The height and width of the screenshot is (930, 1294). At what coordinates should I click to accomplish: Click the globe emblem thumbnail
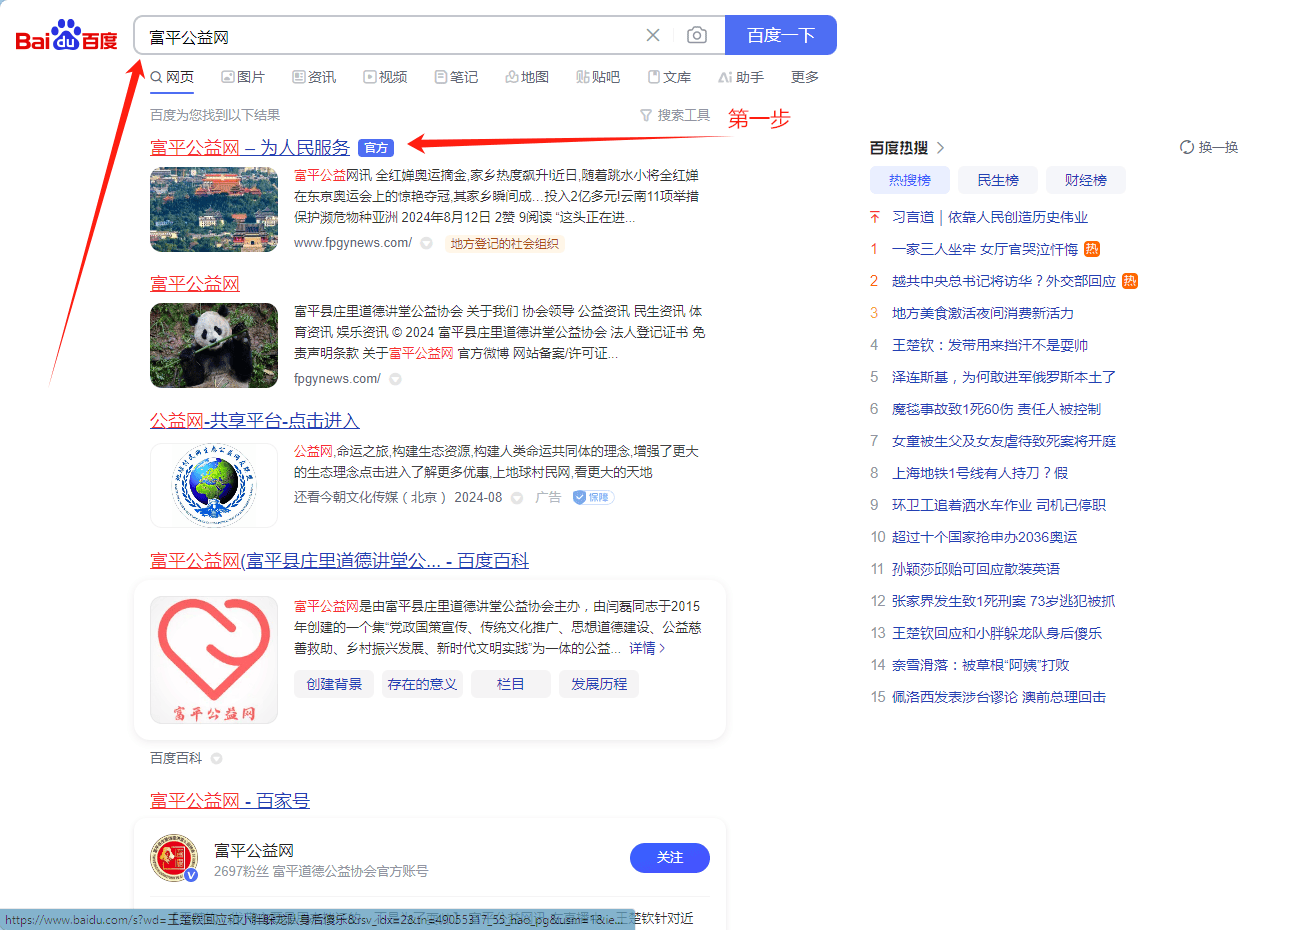click(x=214, y=485)
